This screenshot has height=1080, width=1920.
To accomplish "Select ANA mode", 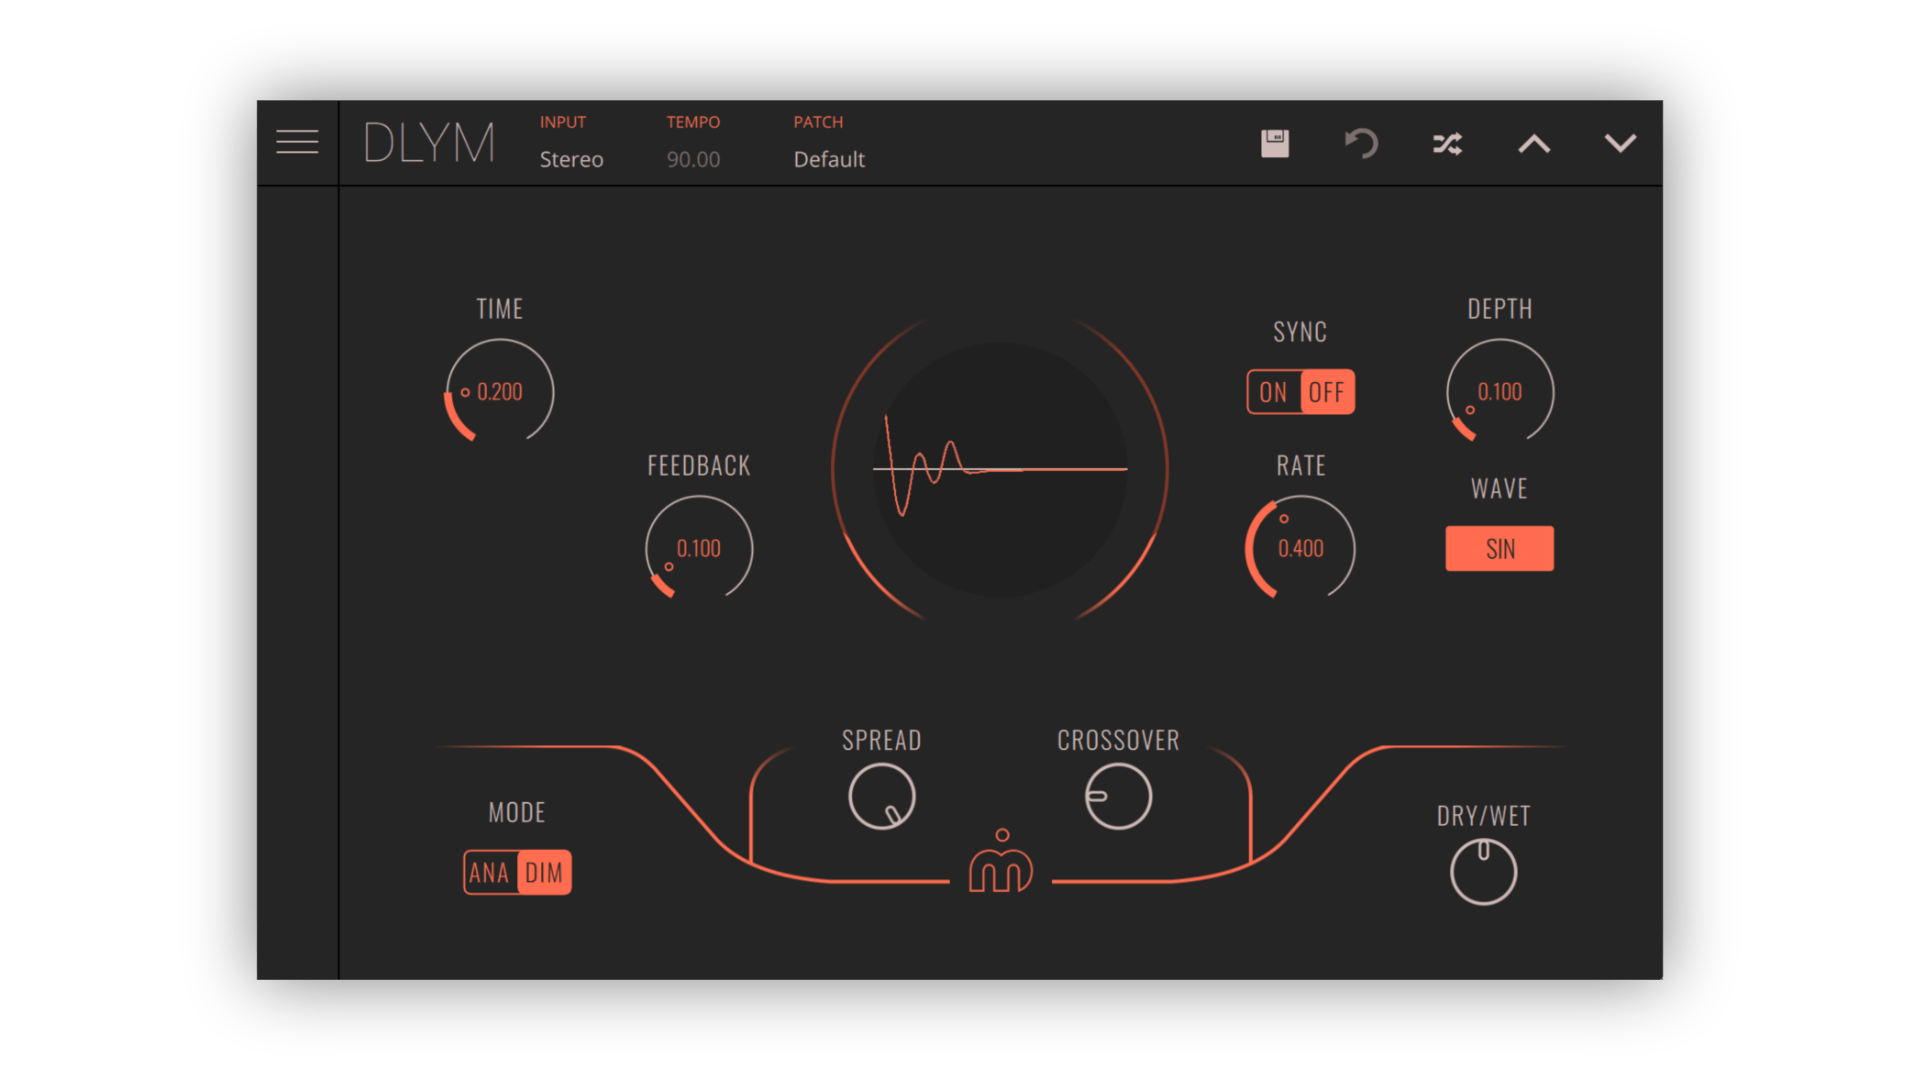I will click(489, 873).
